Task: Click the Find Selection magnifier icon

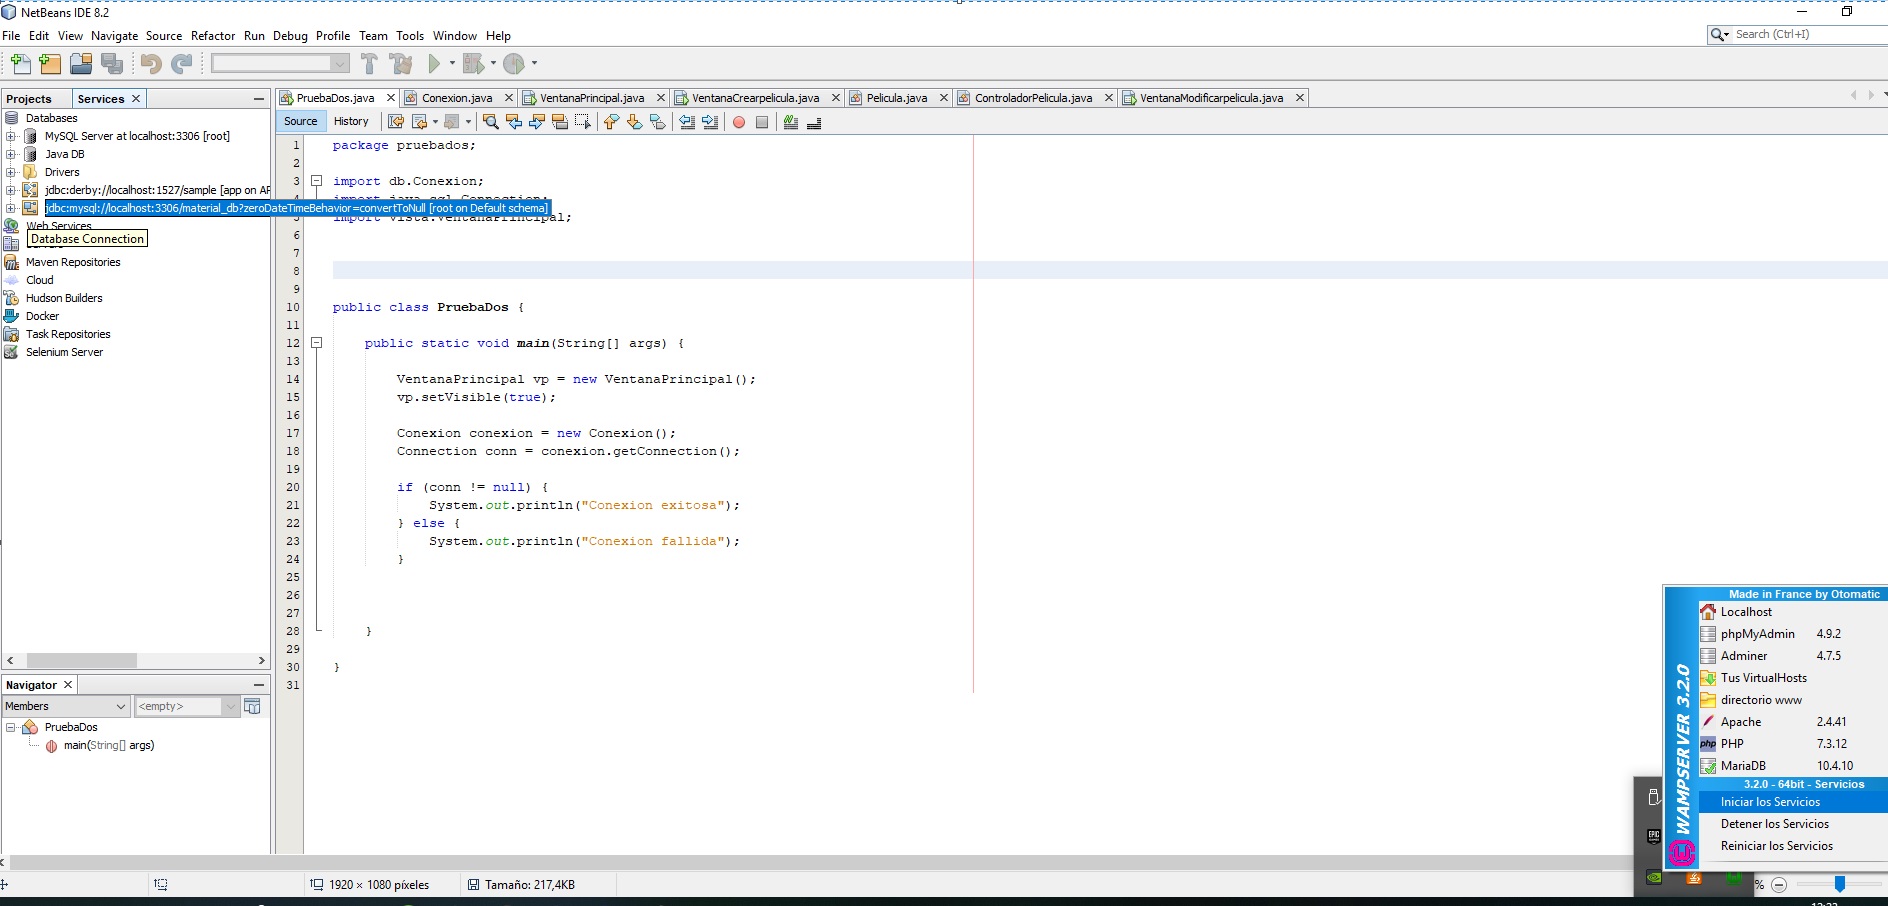Action: coord(490,122)
